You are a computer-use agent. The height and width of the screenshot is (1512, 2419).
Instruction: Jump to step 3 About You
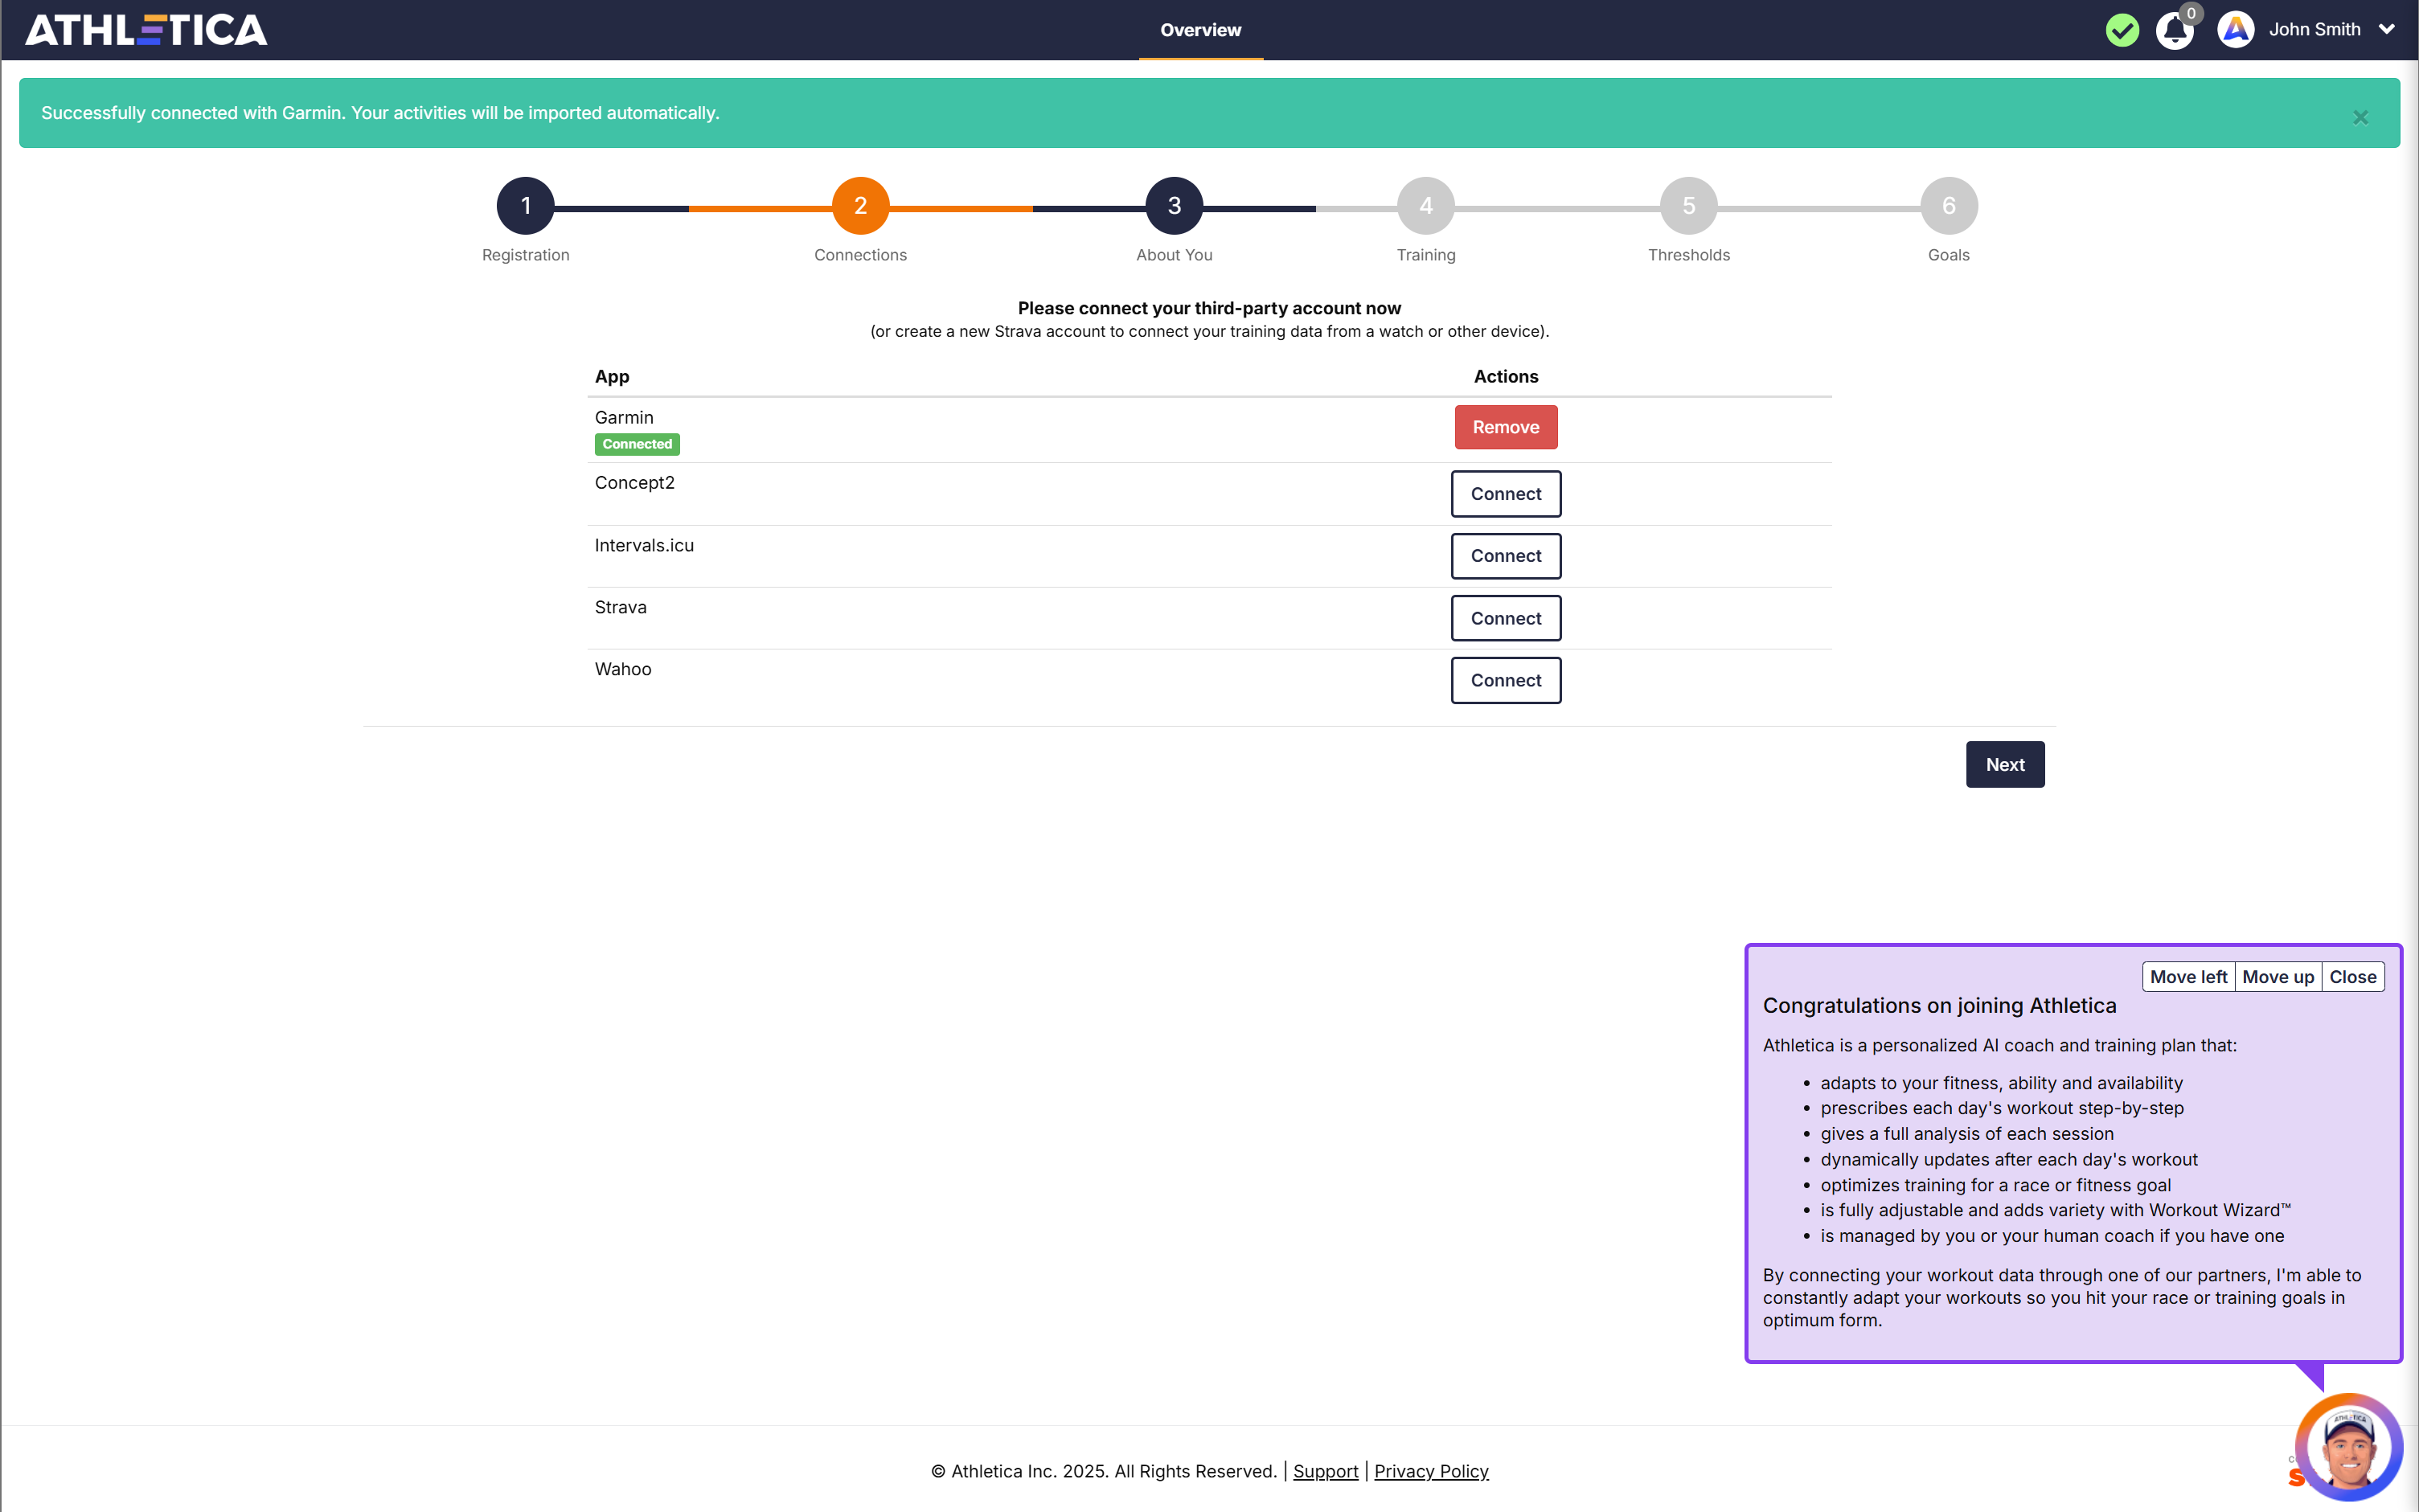click(x=1174, y=206)
